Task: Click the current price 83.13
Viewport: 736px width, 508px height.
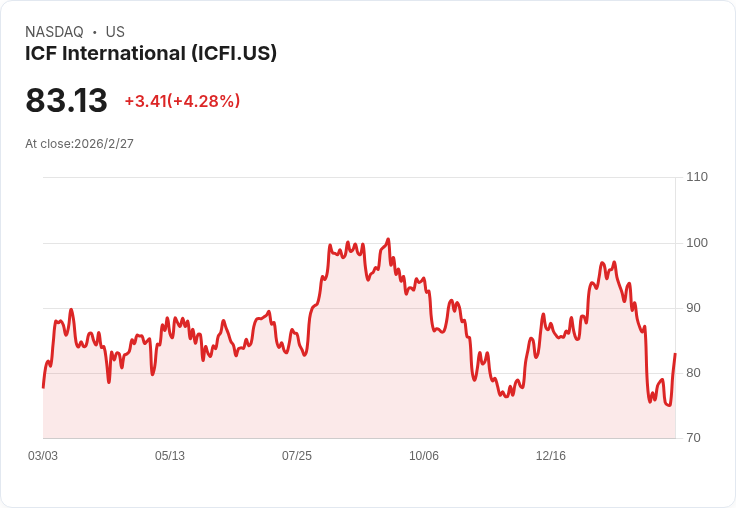Action: (66, 100)
